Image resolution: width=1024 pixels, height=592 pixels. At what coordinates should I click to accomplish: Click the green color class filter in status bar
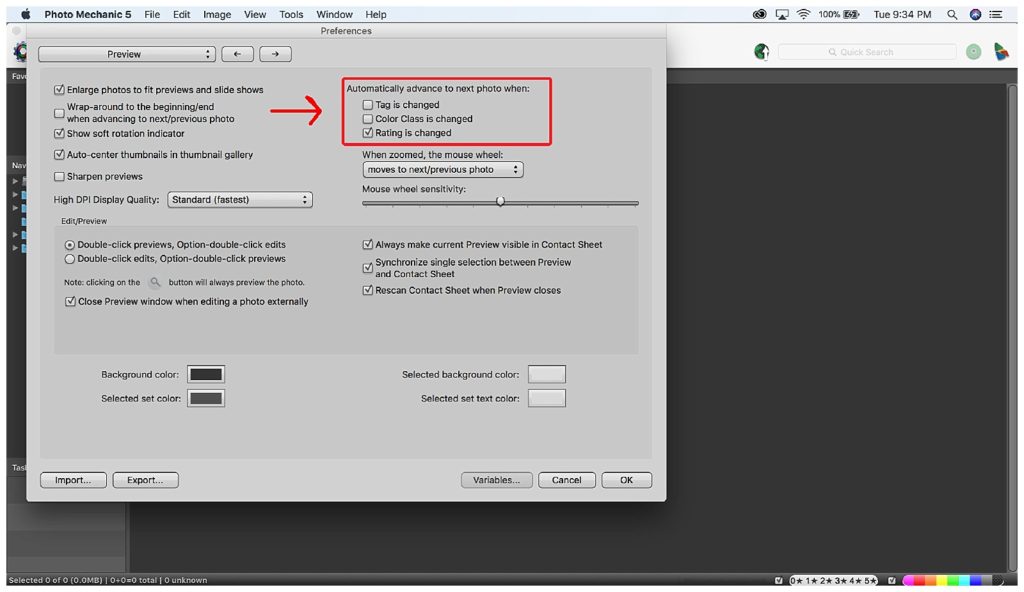point(953,580)
